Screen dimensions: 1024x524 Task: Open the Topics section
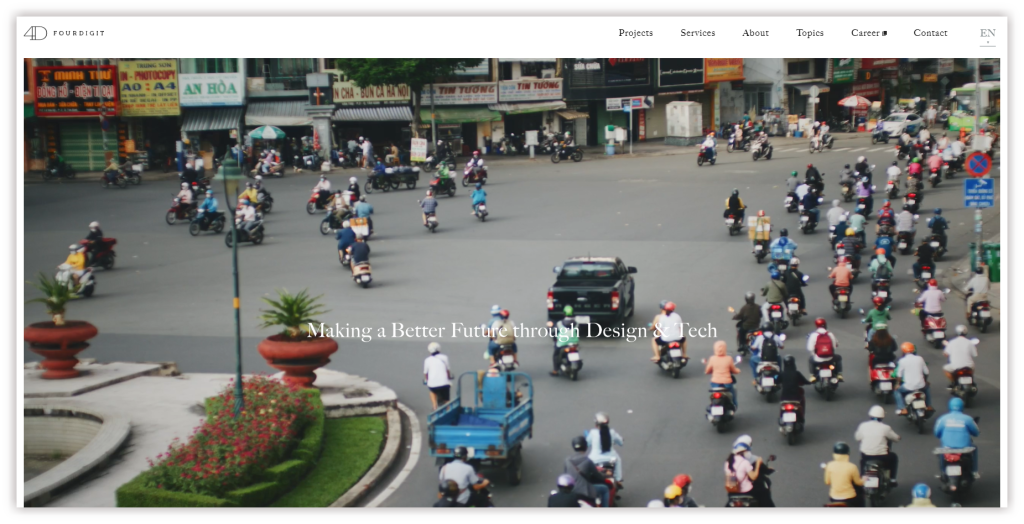809,33
